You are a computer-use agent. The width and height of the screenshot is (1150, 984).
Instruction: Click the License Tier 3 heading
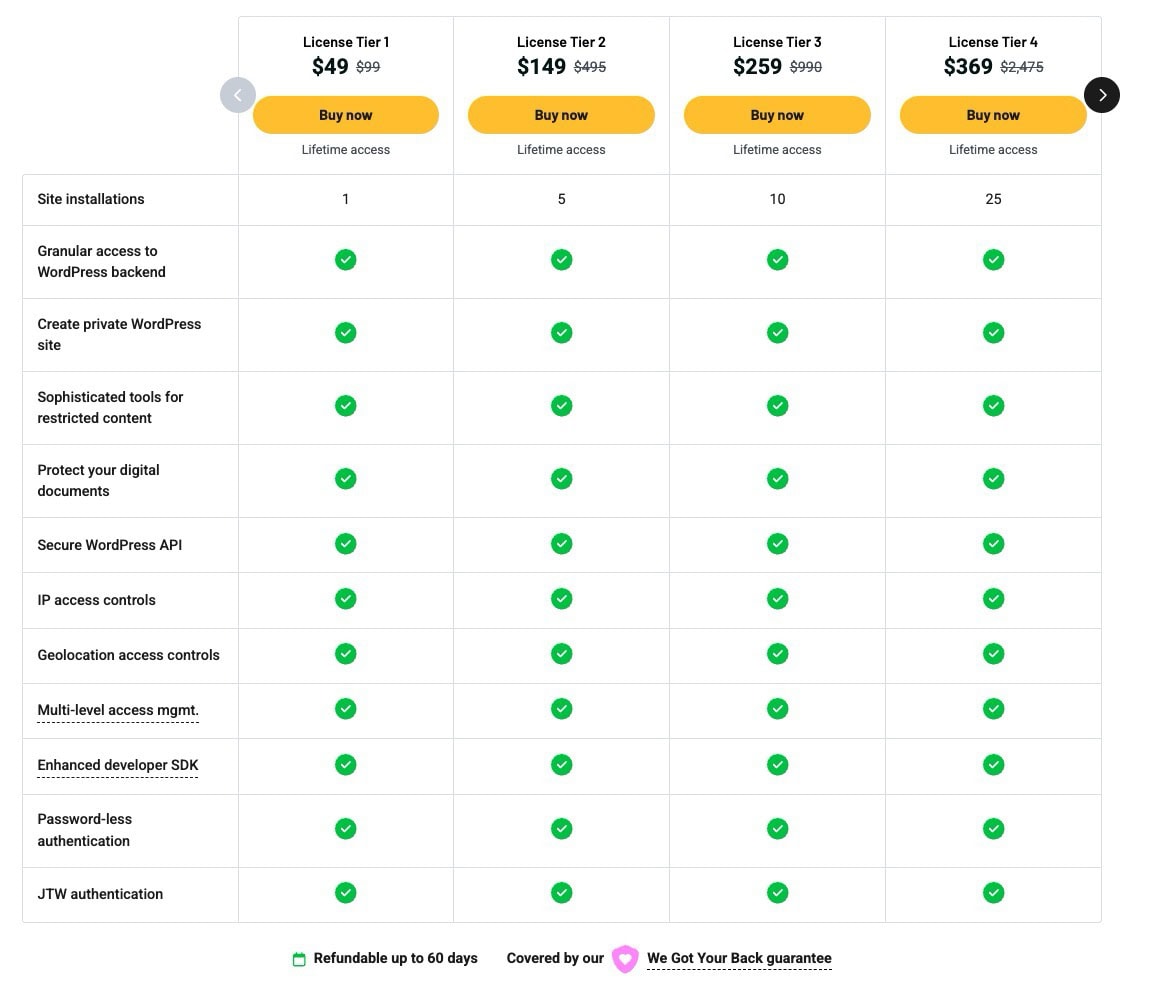pos(777,42)
